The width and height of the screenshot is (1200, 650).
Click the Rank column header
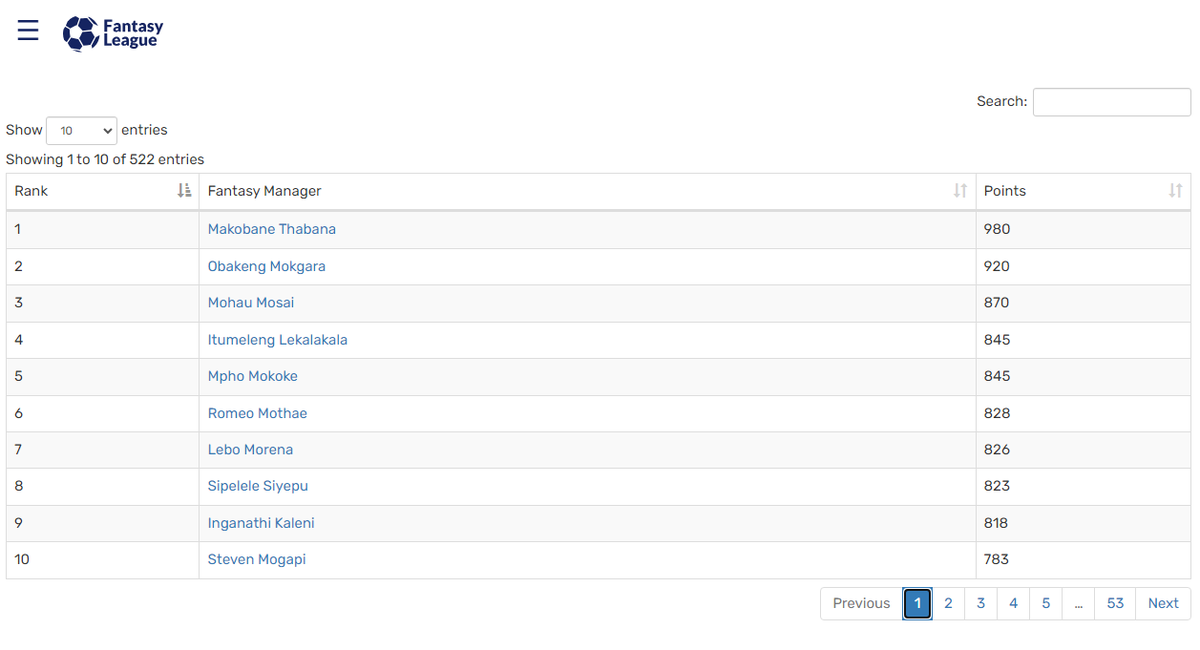point(103,191)
